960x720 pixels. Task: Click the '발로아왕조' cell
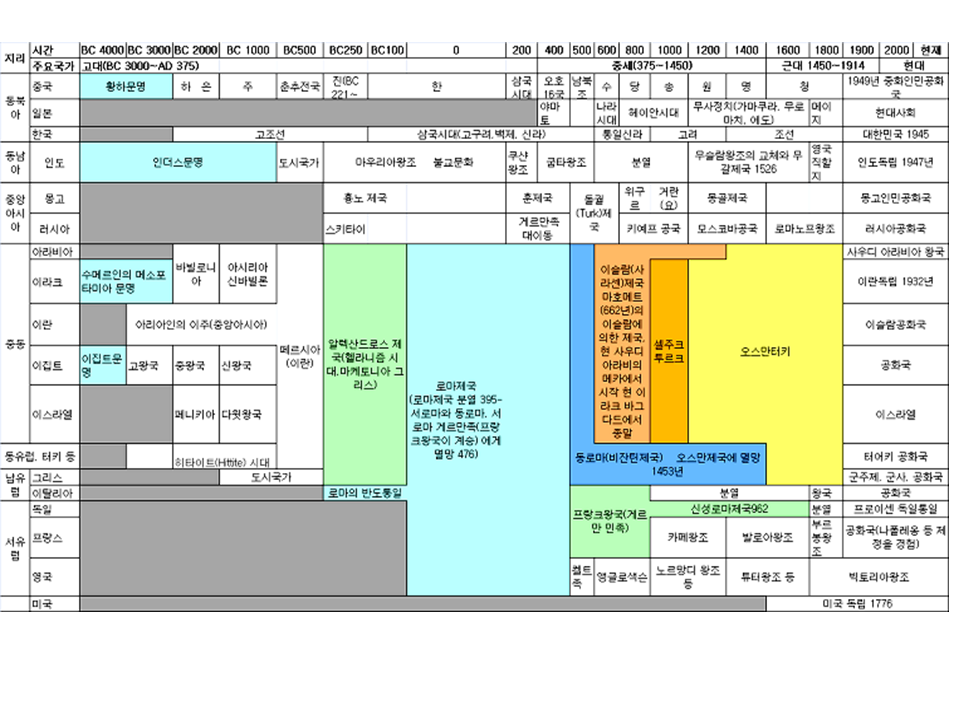pyautogui.click(x=768, y=537)
